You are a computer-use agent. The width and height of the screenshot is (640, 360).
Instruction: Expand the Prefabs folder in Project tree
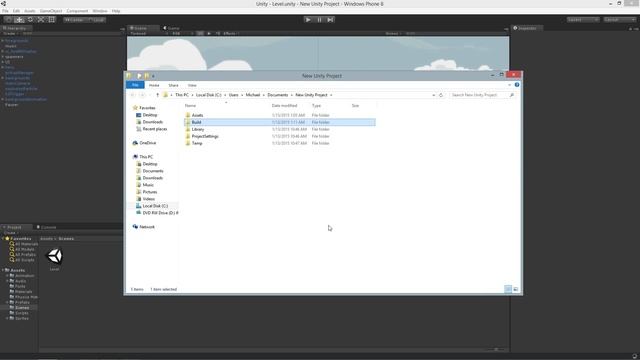[x=7, y=302]
